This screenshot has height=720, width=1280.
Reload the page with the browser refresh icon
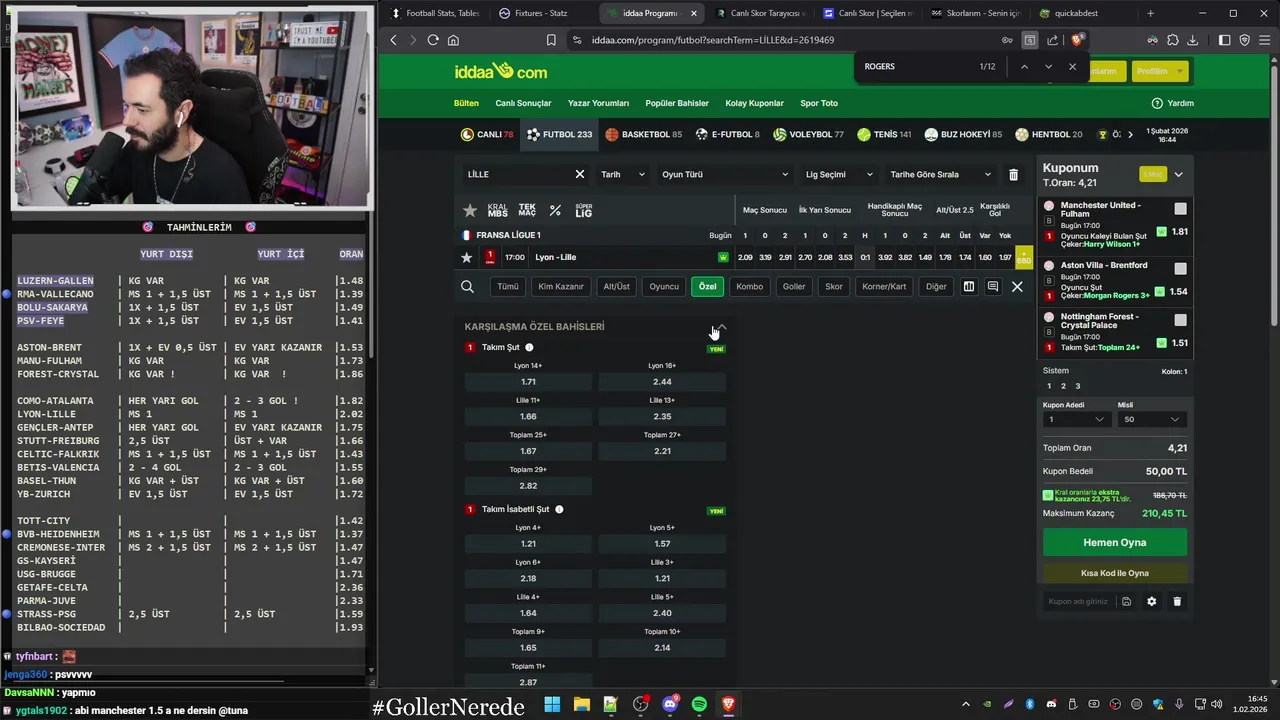[433, 40]
